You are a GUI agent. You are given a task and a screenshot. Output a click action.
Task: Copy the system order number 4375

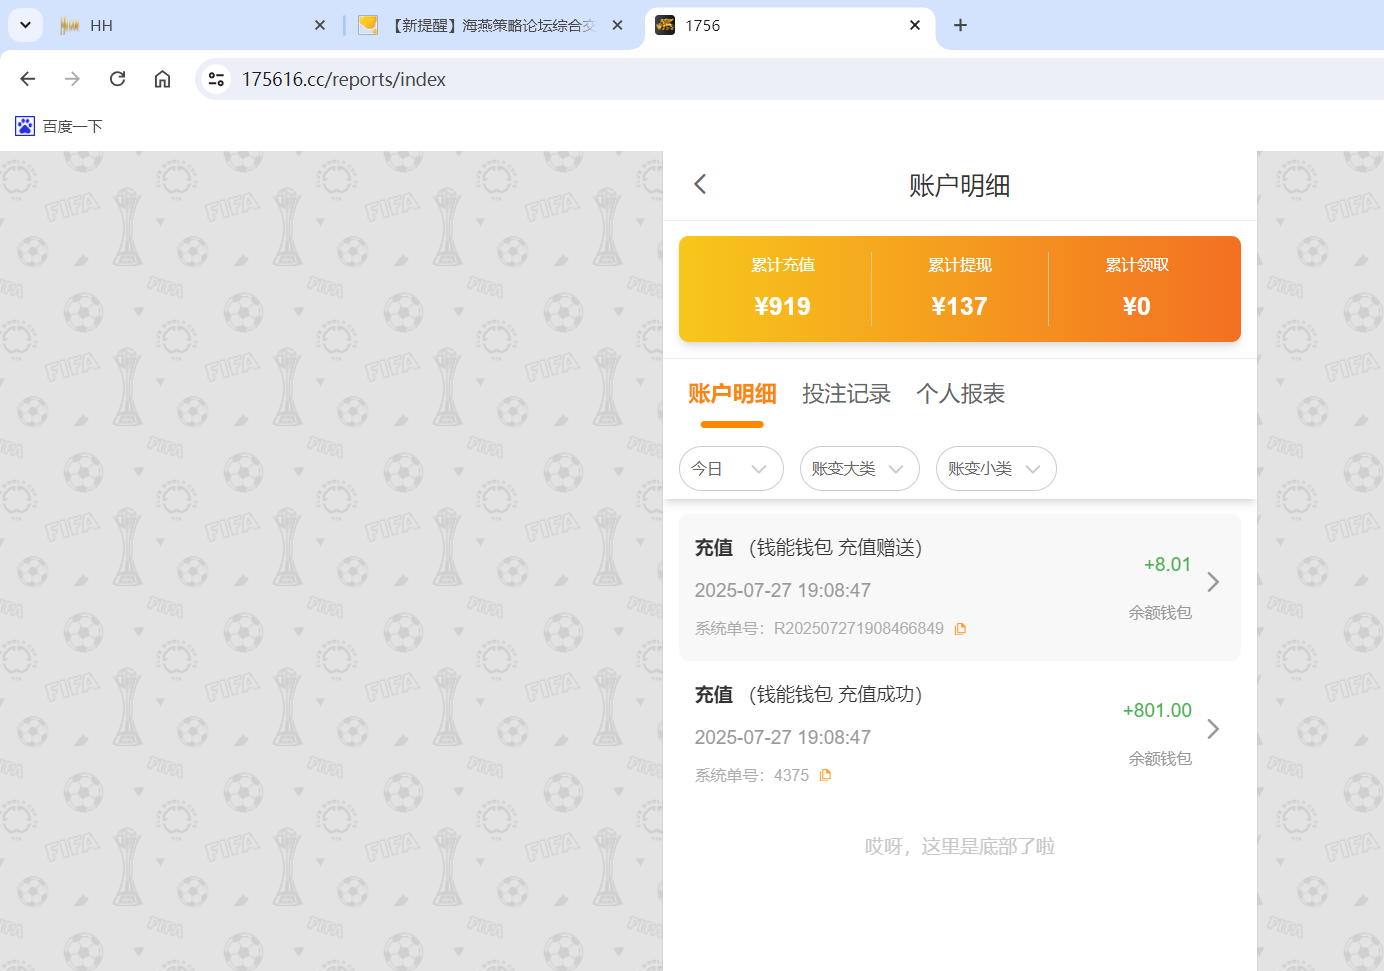tap(825, 775)
